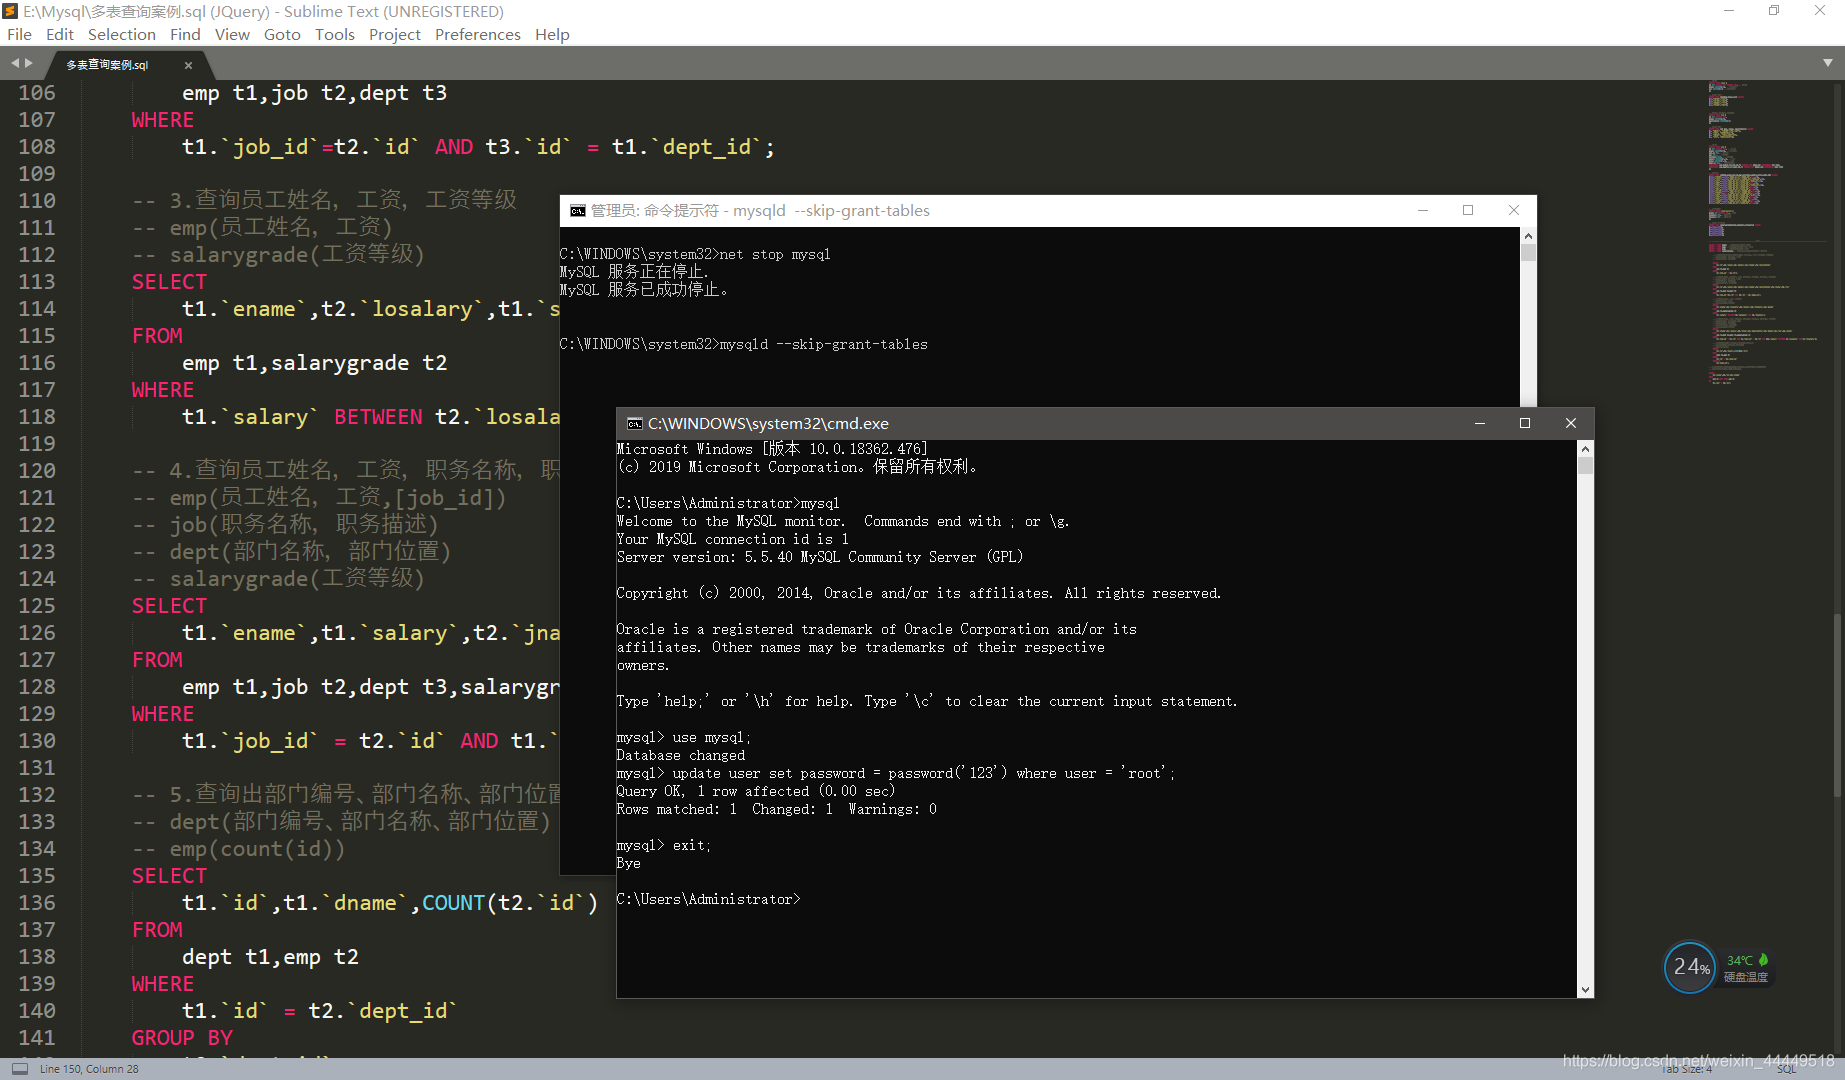Minimize the mysqld command prompt window
Image resolution: width=1845 pixels, height=1080 pixels.
(1422, 210)
